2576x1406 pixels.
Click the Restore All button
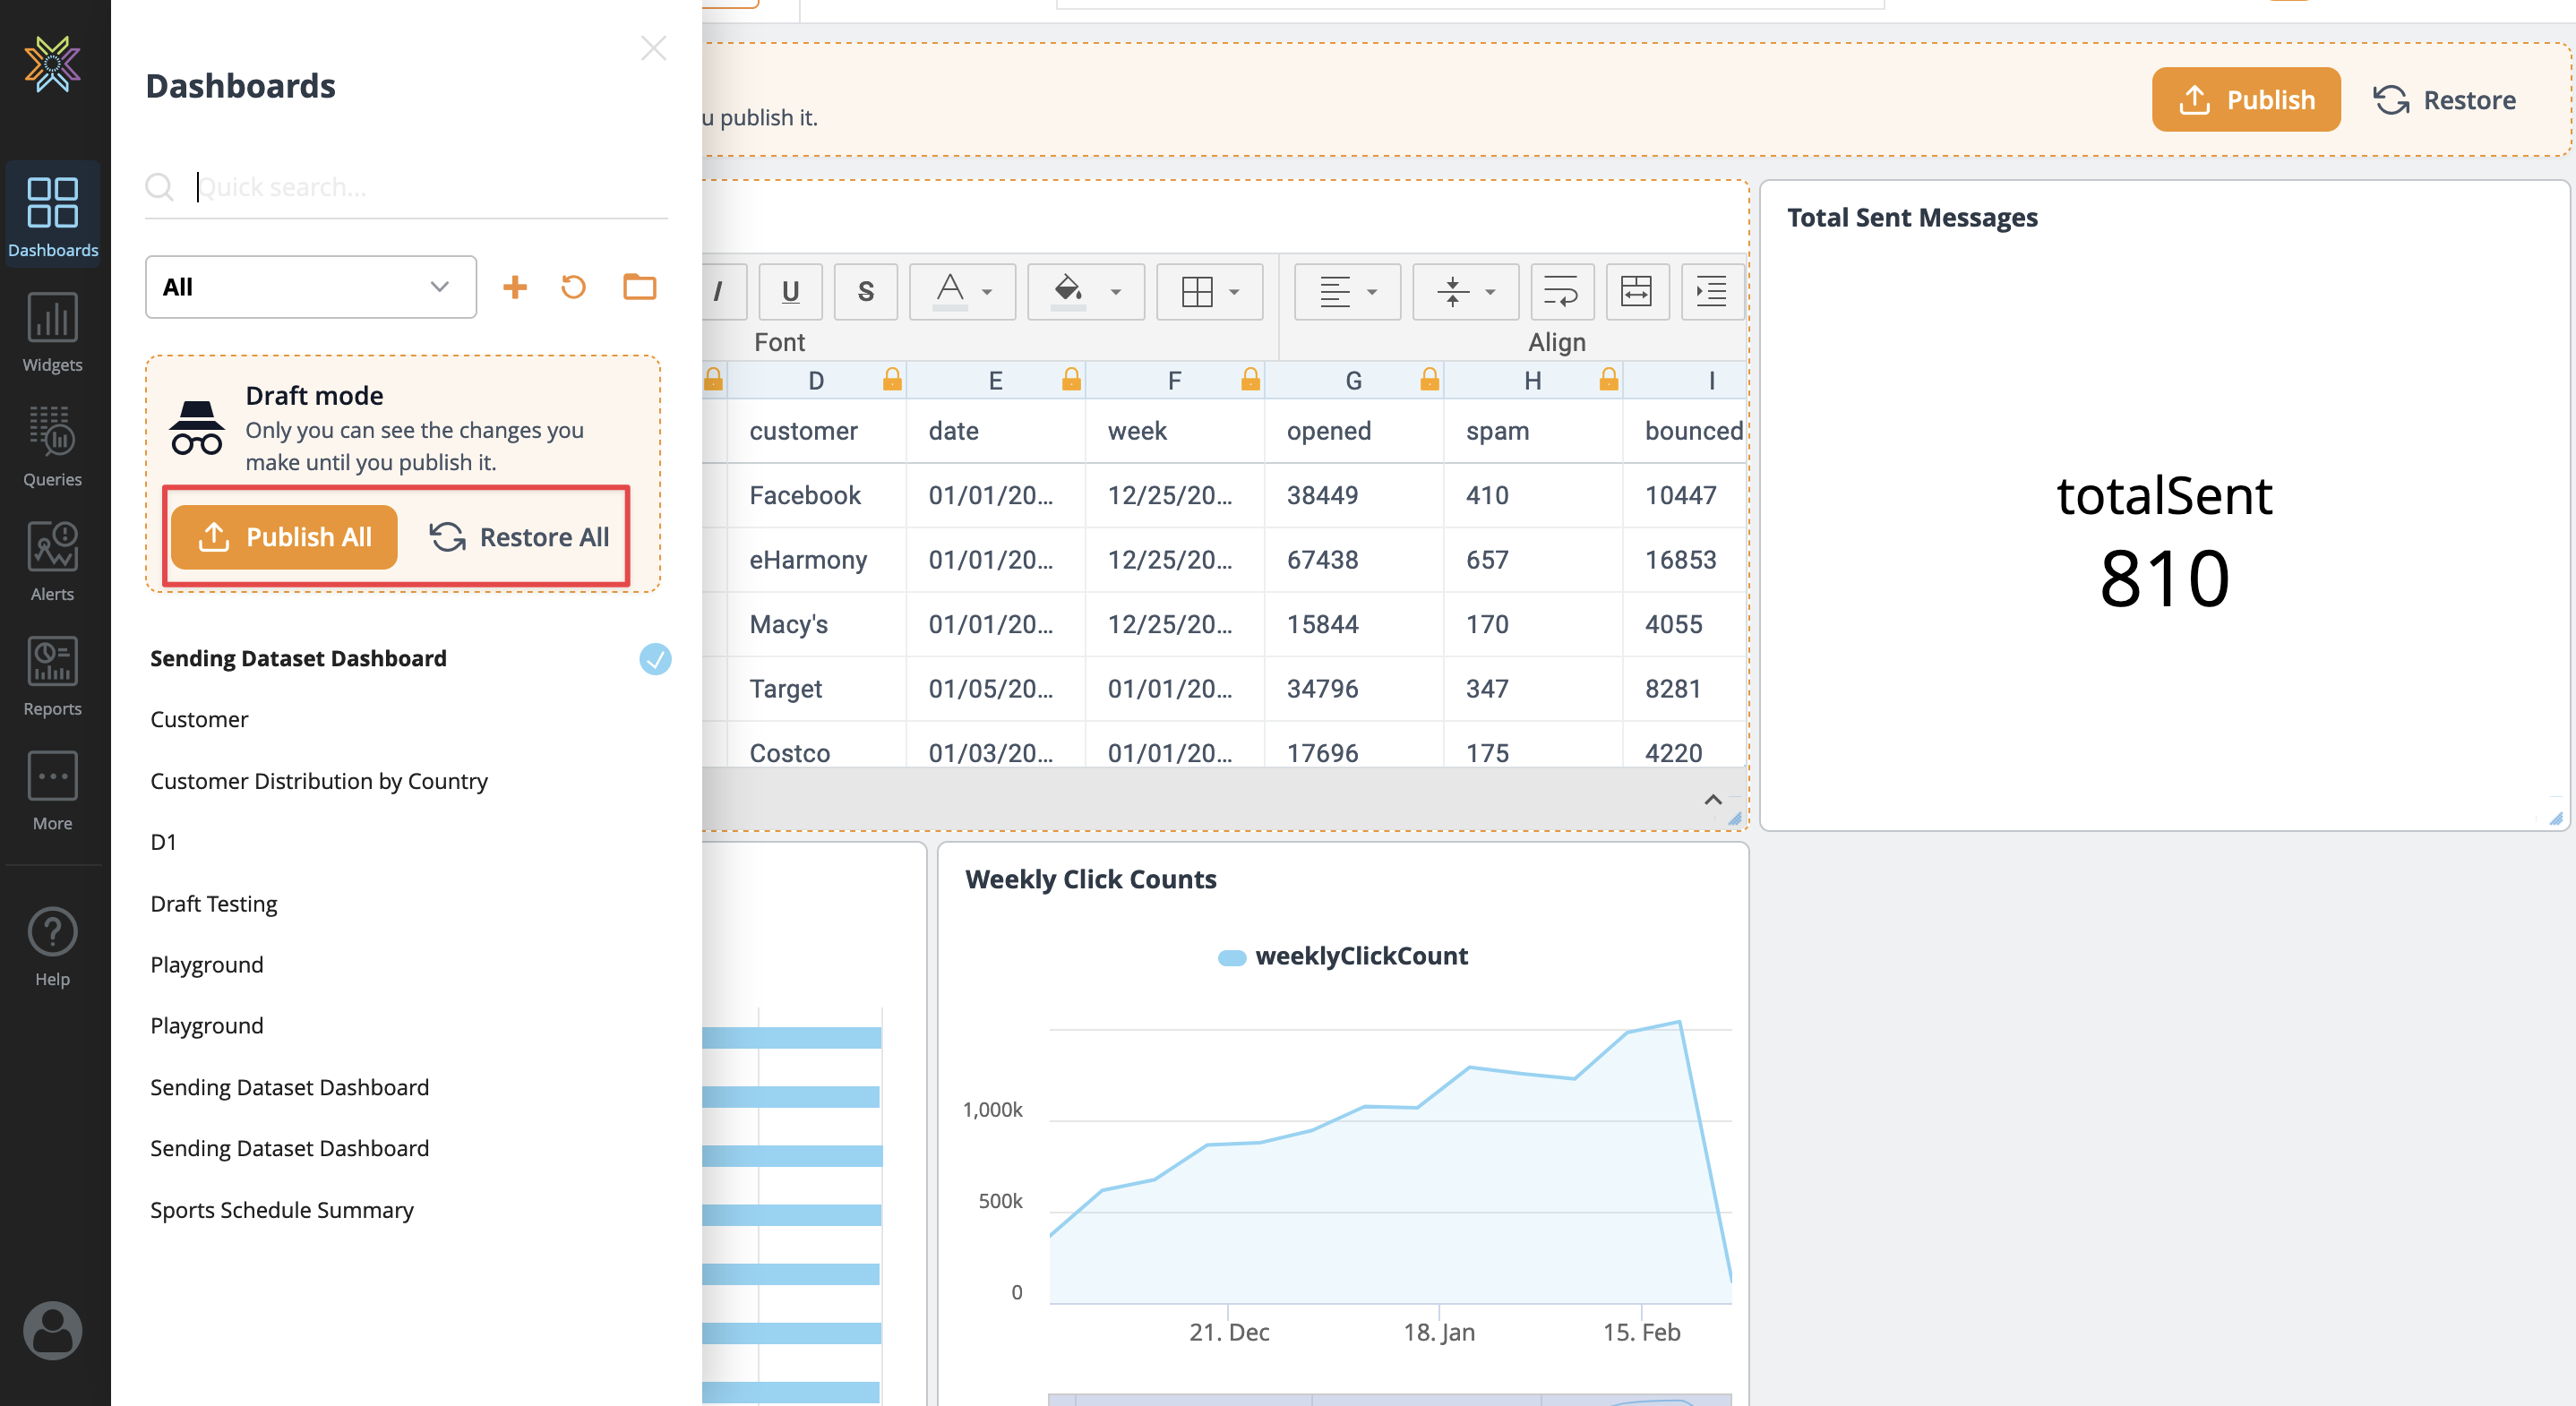519,537
